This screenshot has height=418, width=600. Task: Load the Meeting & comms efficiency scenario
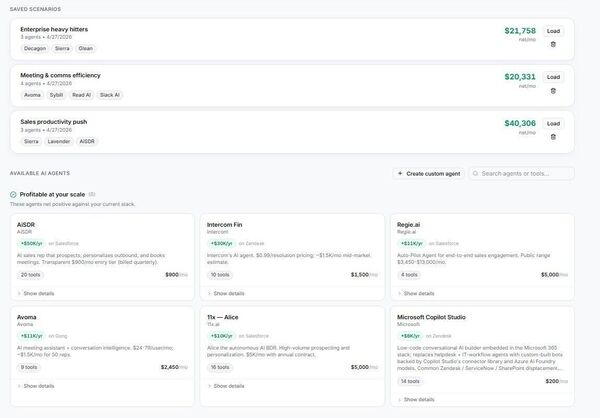click(x=553, y=77)
